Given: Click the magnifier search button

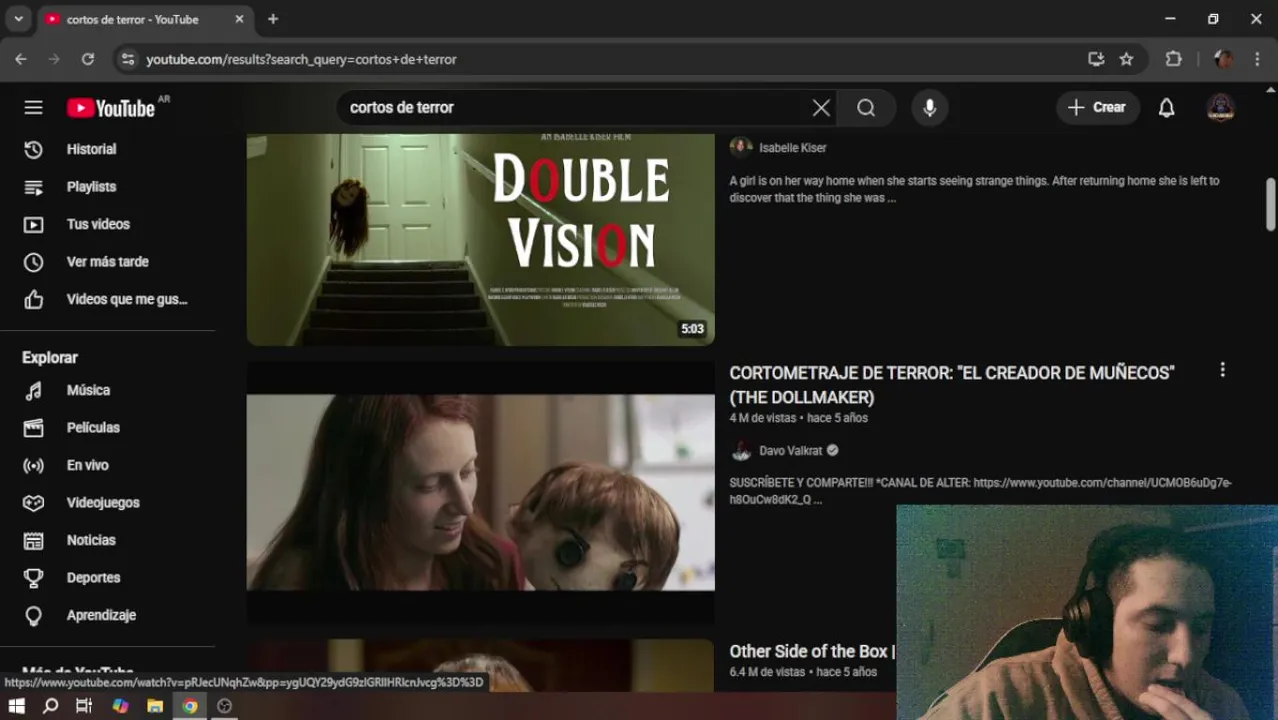Looking at the screenshot, I should (866, 108).
